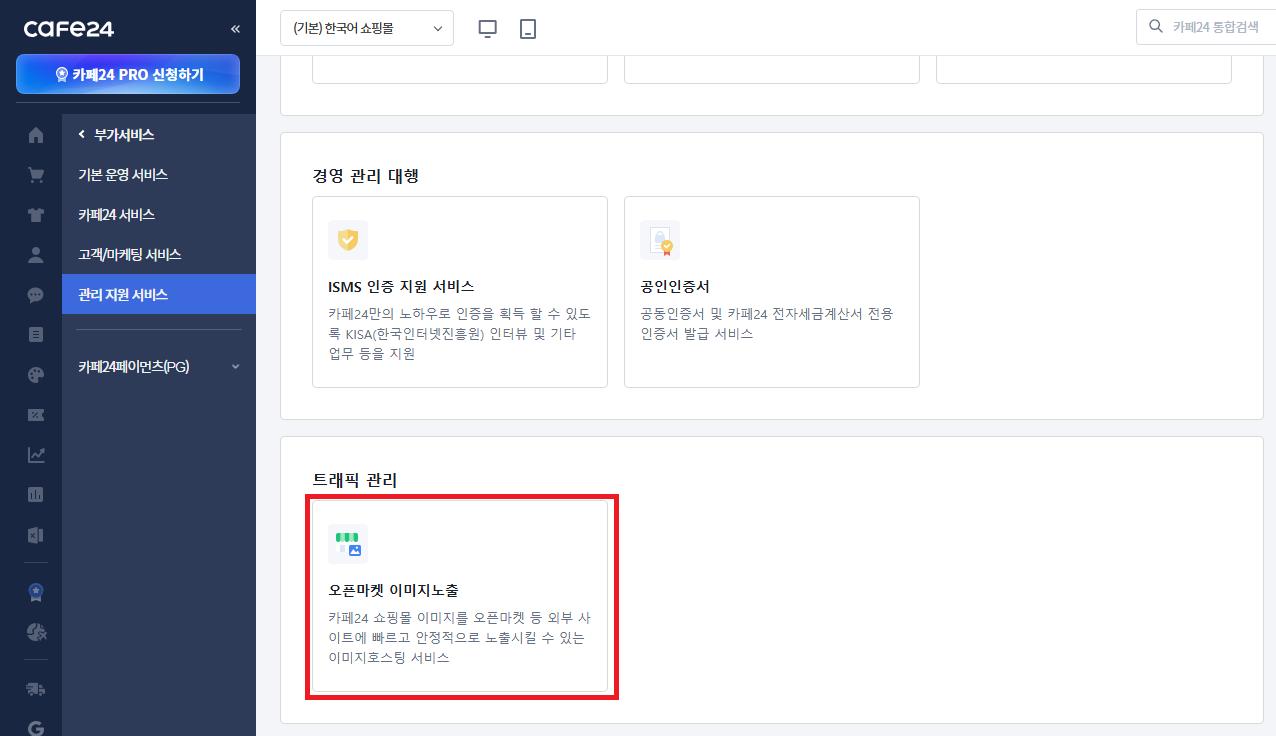Screen dimensions: 1276x736
Task: Click the Cafe24 logo
Action: (69, 29)
